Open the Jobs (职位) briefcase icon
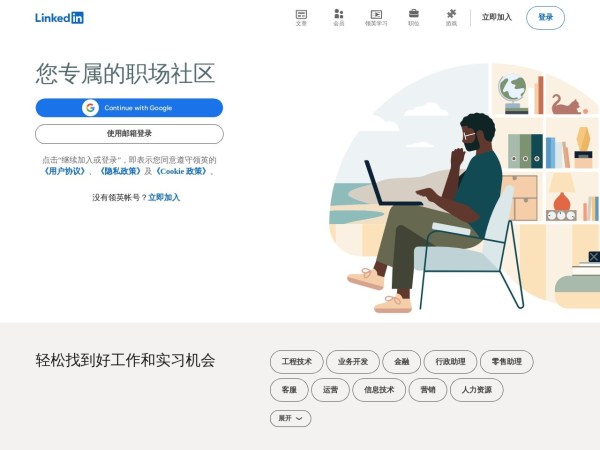This screenshot has height=450, width=600. 414,18
